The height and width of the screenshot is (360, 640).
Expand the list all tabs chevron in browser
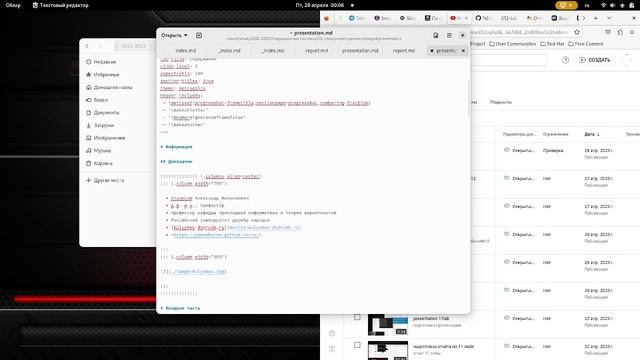tap(609, 18)
